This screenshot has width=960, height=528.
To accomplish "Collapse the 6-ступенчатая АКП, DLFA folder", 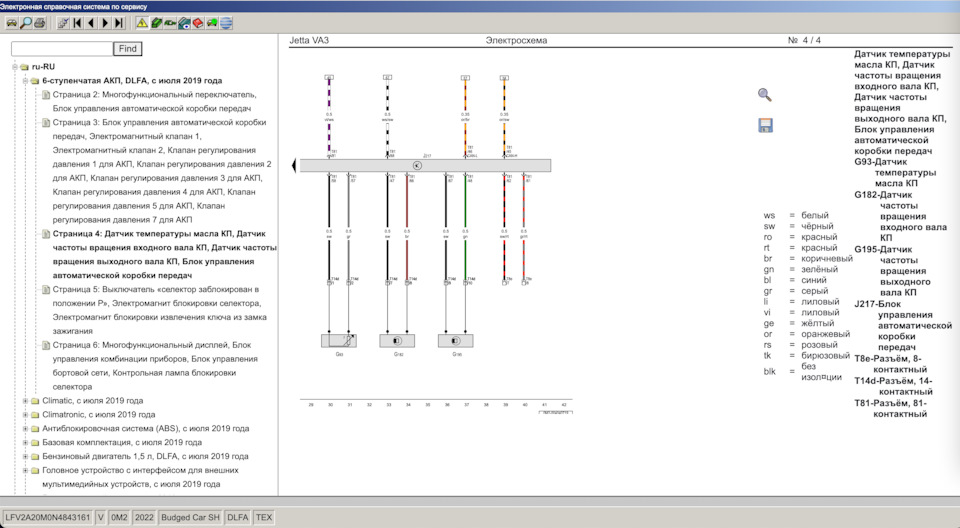I will [x=25, y=81].
